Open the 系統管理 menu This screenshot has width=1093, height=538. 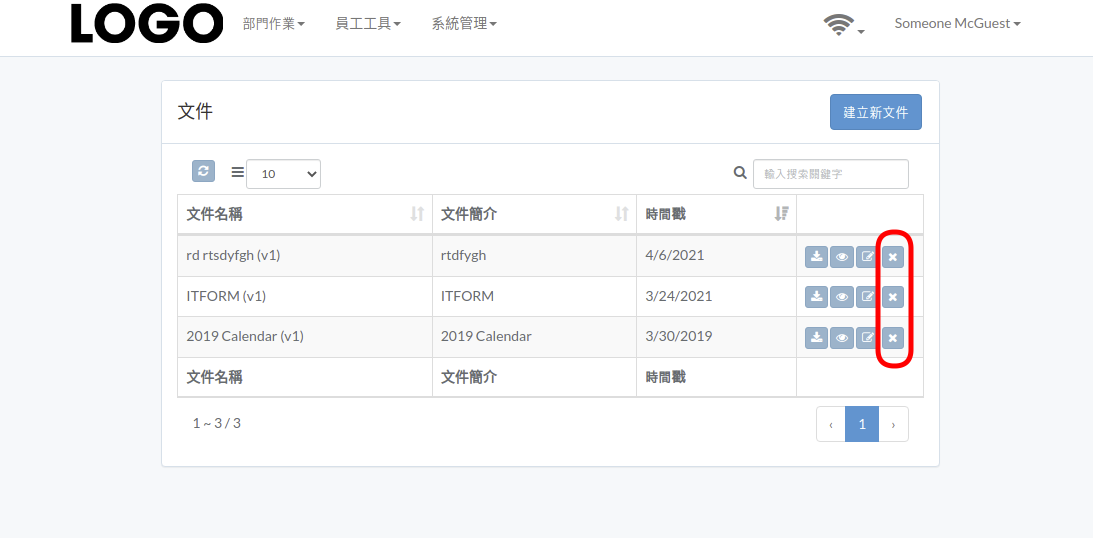464,24
